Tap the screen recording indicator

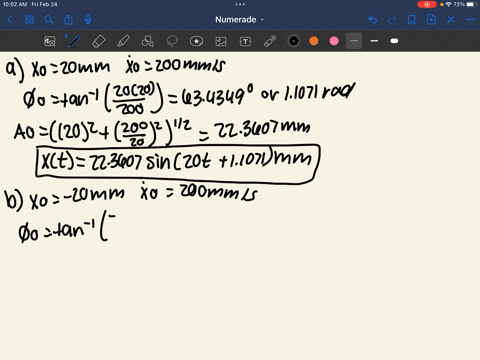coord(427,4)
